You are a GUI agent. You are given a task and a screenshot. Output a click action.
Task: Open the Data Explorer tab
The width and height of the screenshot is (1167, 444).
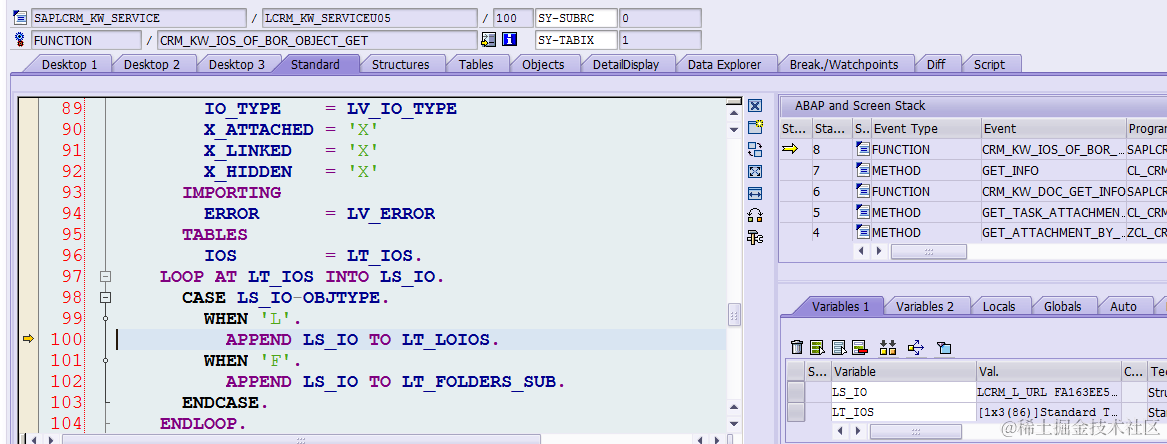point(724,65)
